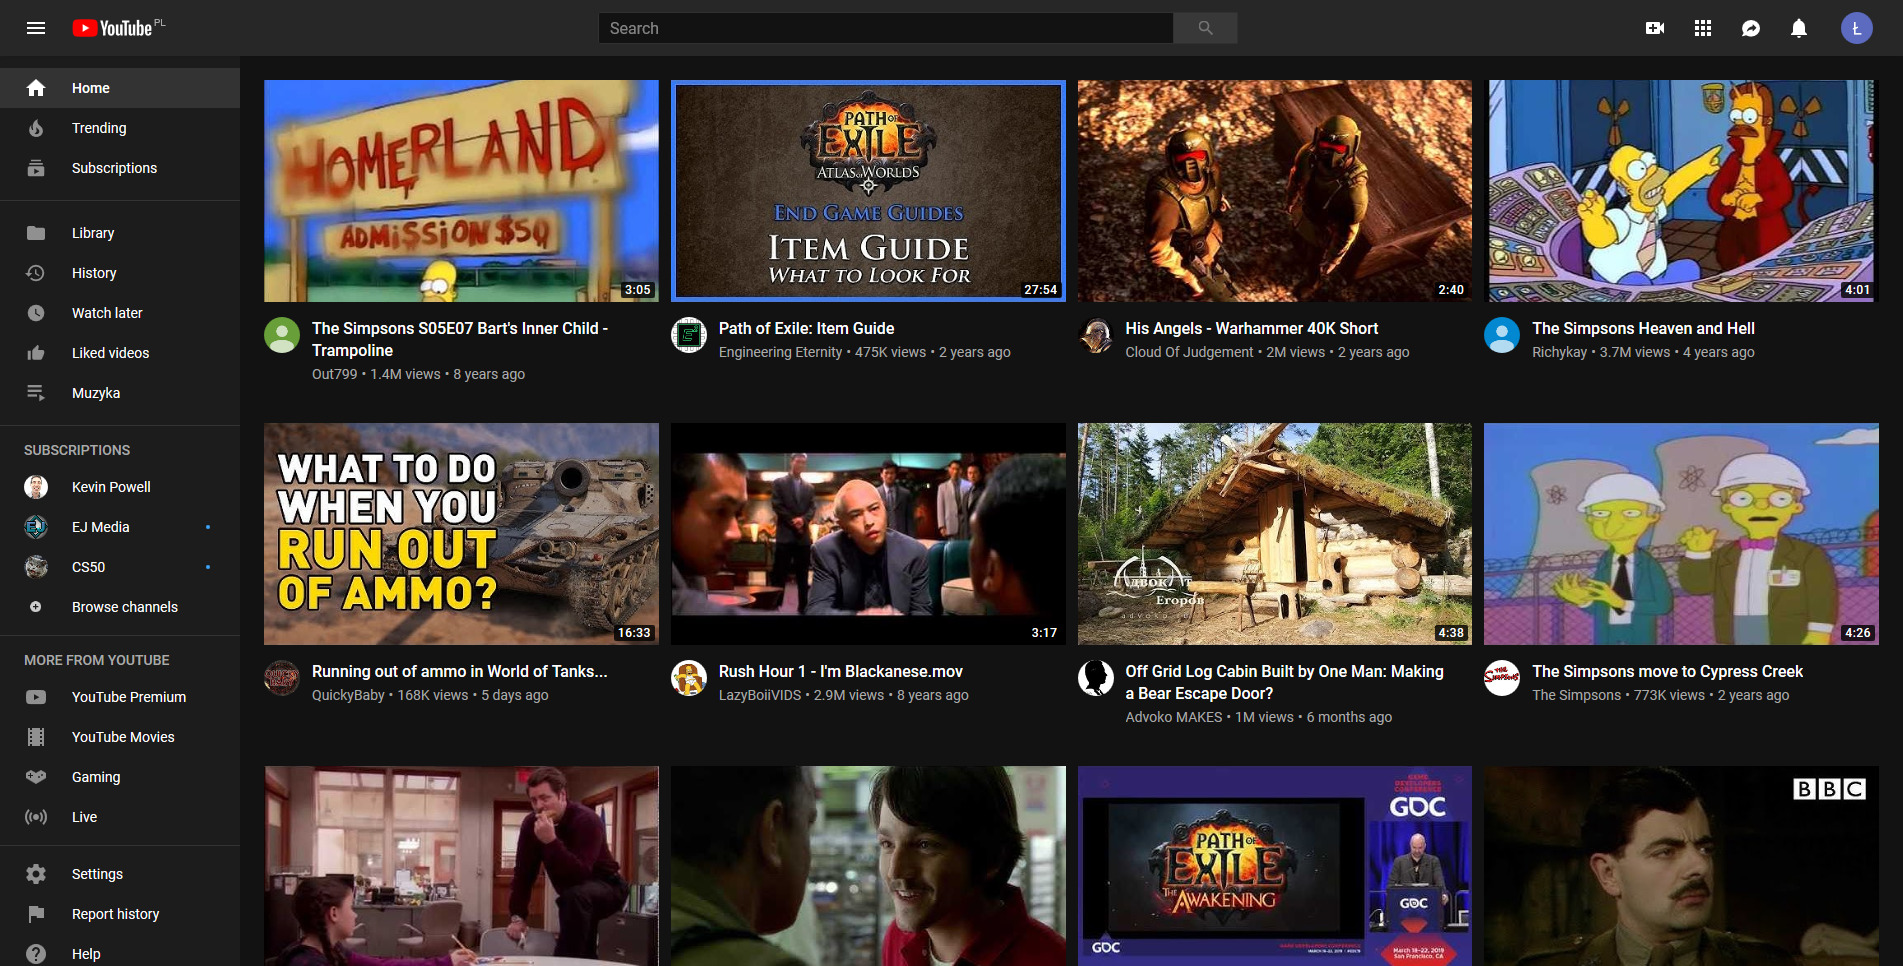Open the BBC Mr Bean thumbnail

coord(1681,866)
